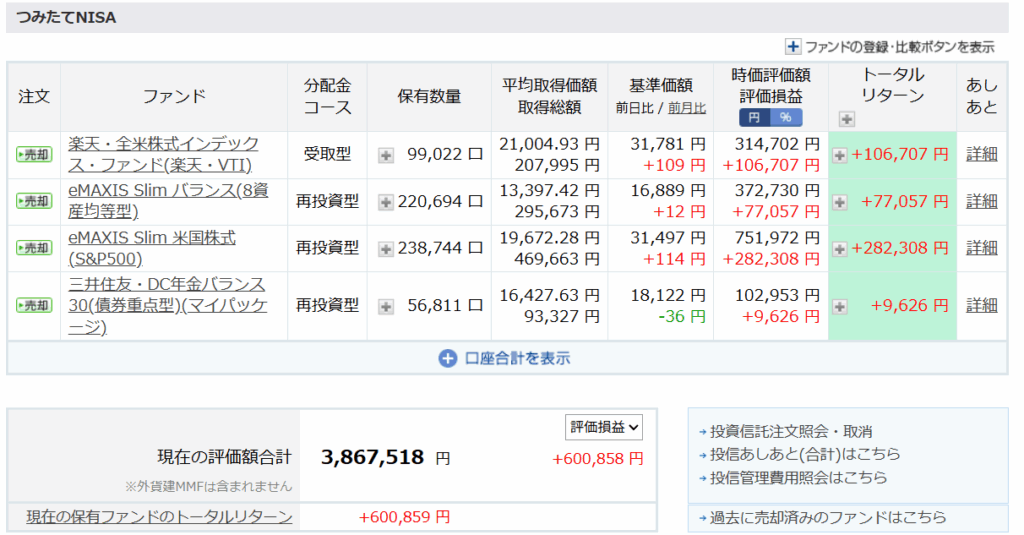Click -36 円 daily change value
1024x535 pixels.
click(682, 316)
